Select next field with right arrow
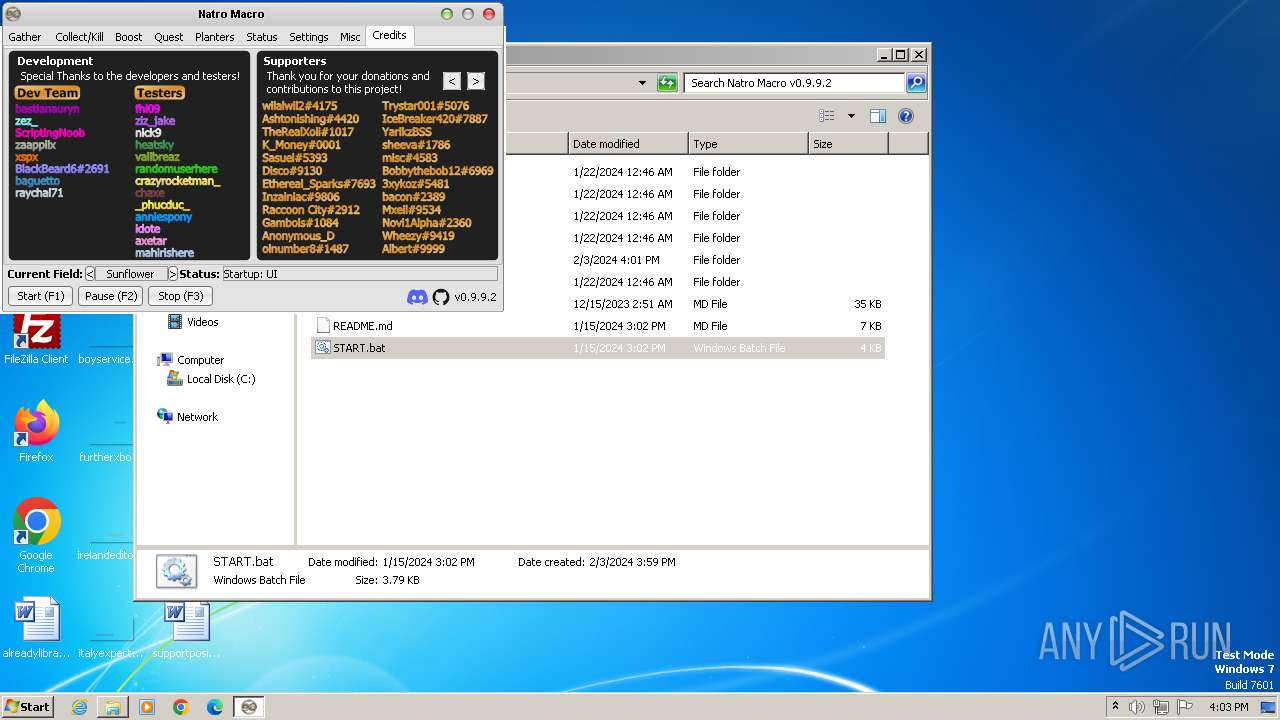1280x720 pixels. tap(172, 274)
